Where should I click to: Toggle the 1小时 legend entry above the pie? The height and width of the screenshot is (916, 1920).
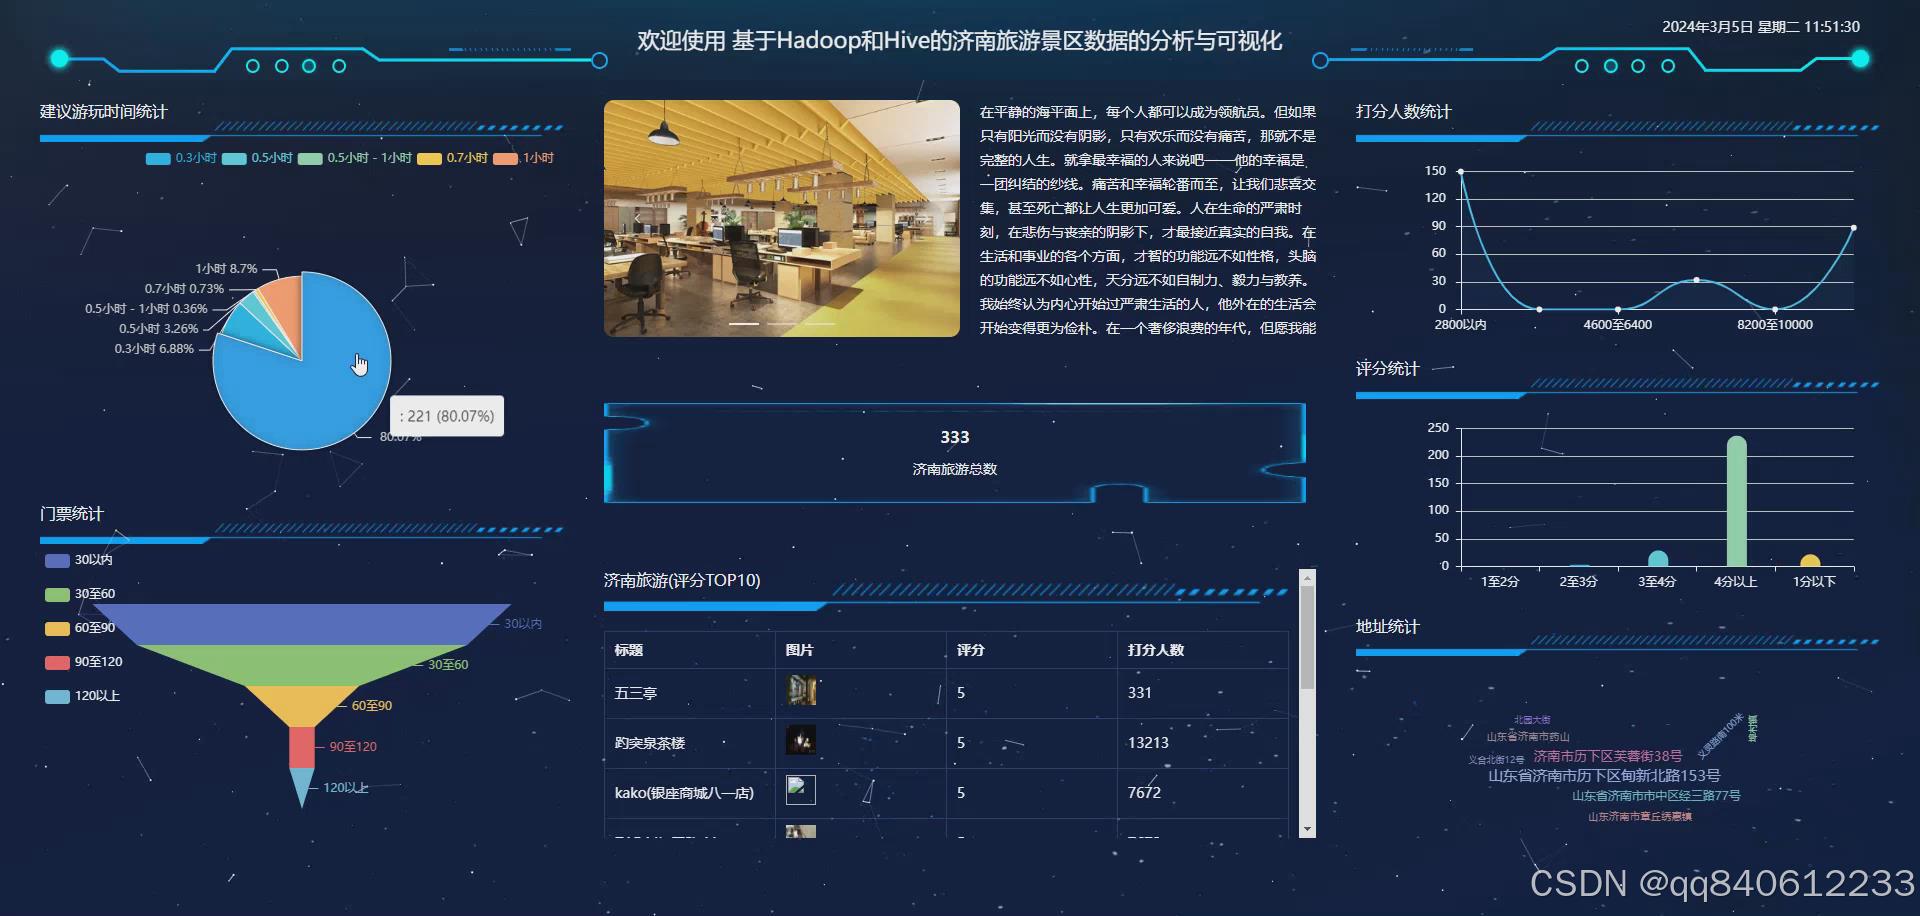click(523, 158)
